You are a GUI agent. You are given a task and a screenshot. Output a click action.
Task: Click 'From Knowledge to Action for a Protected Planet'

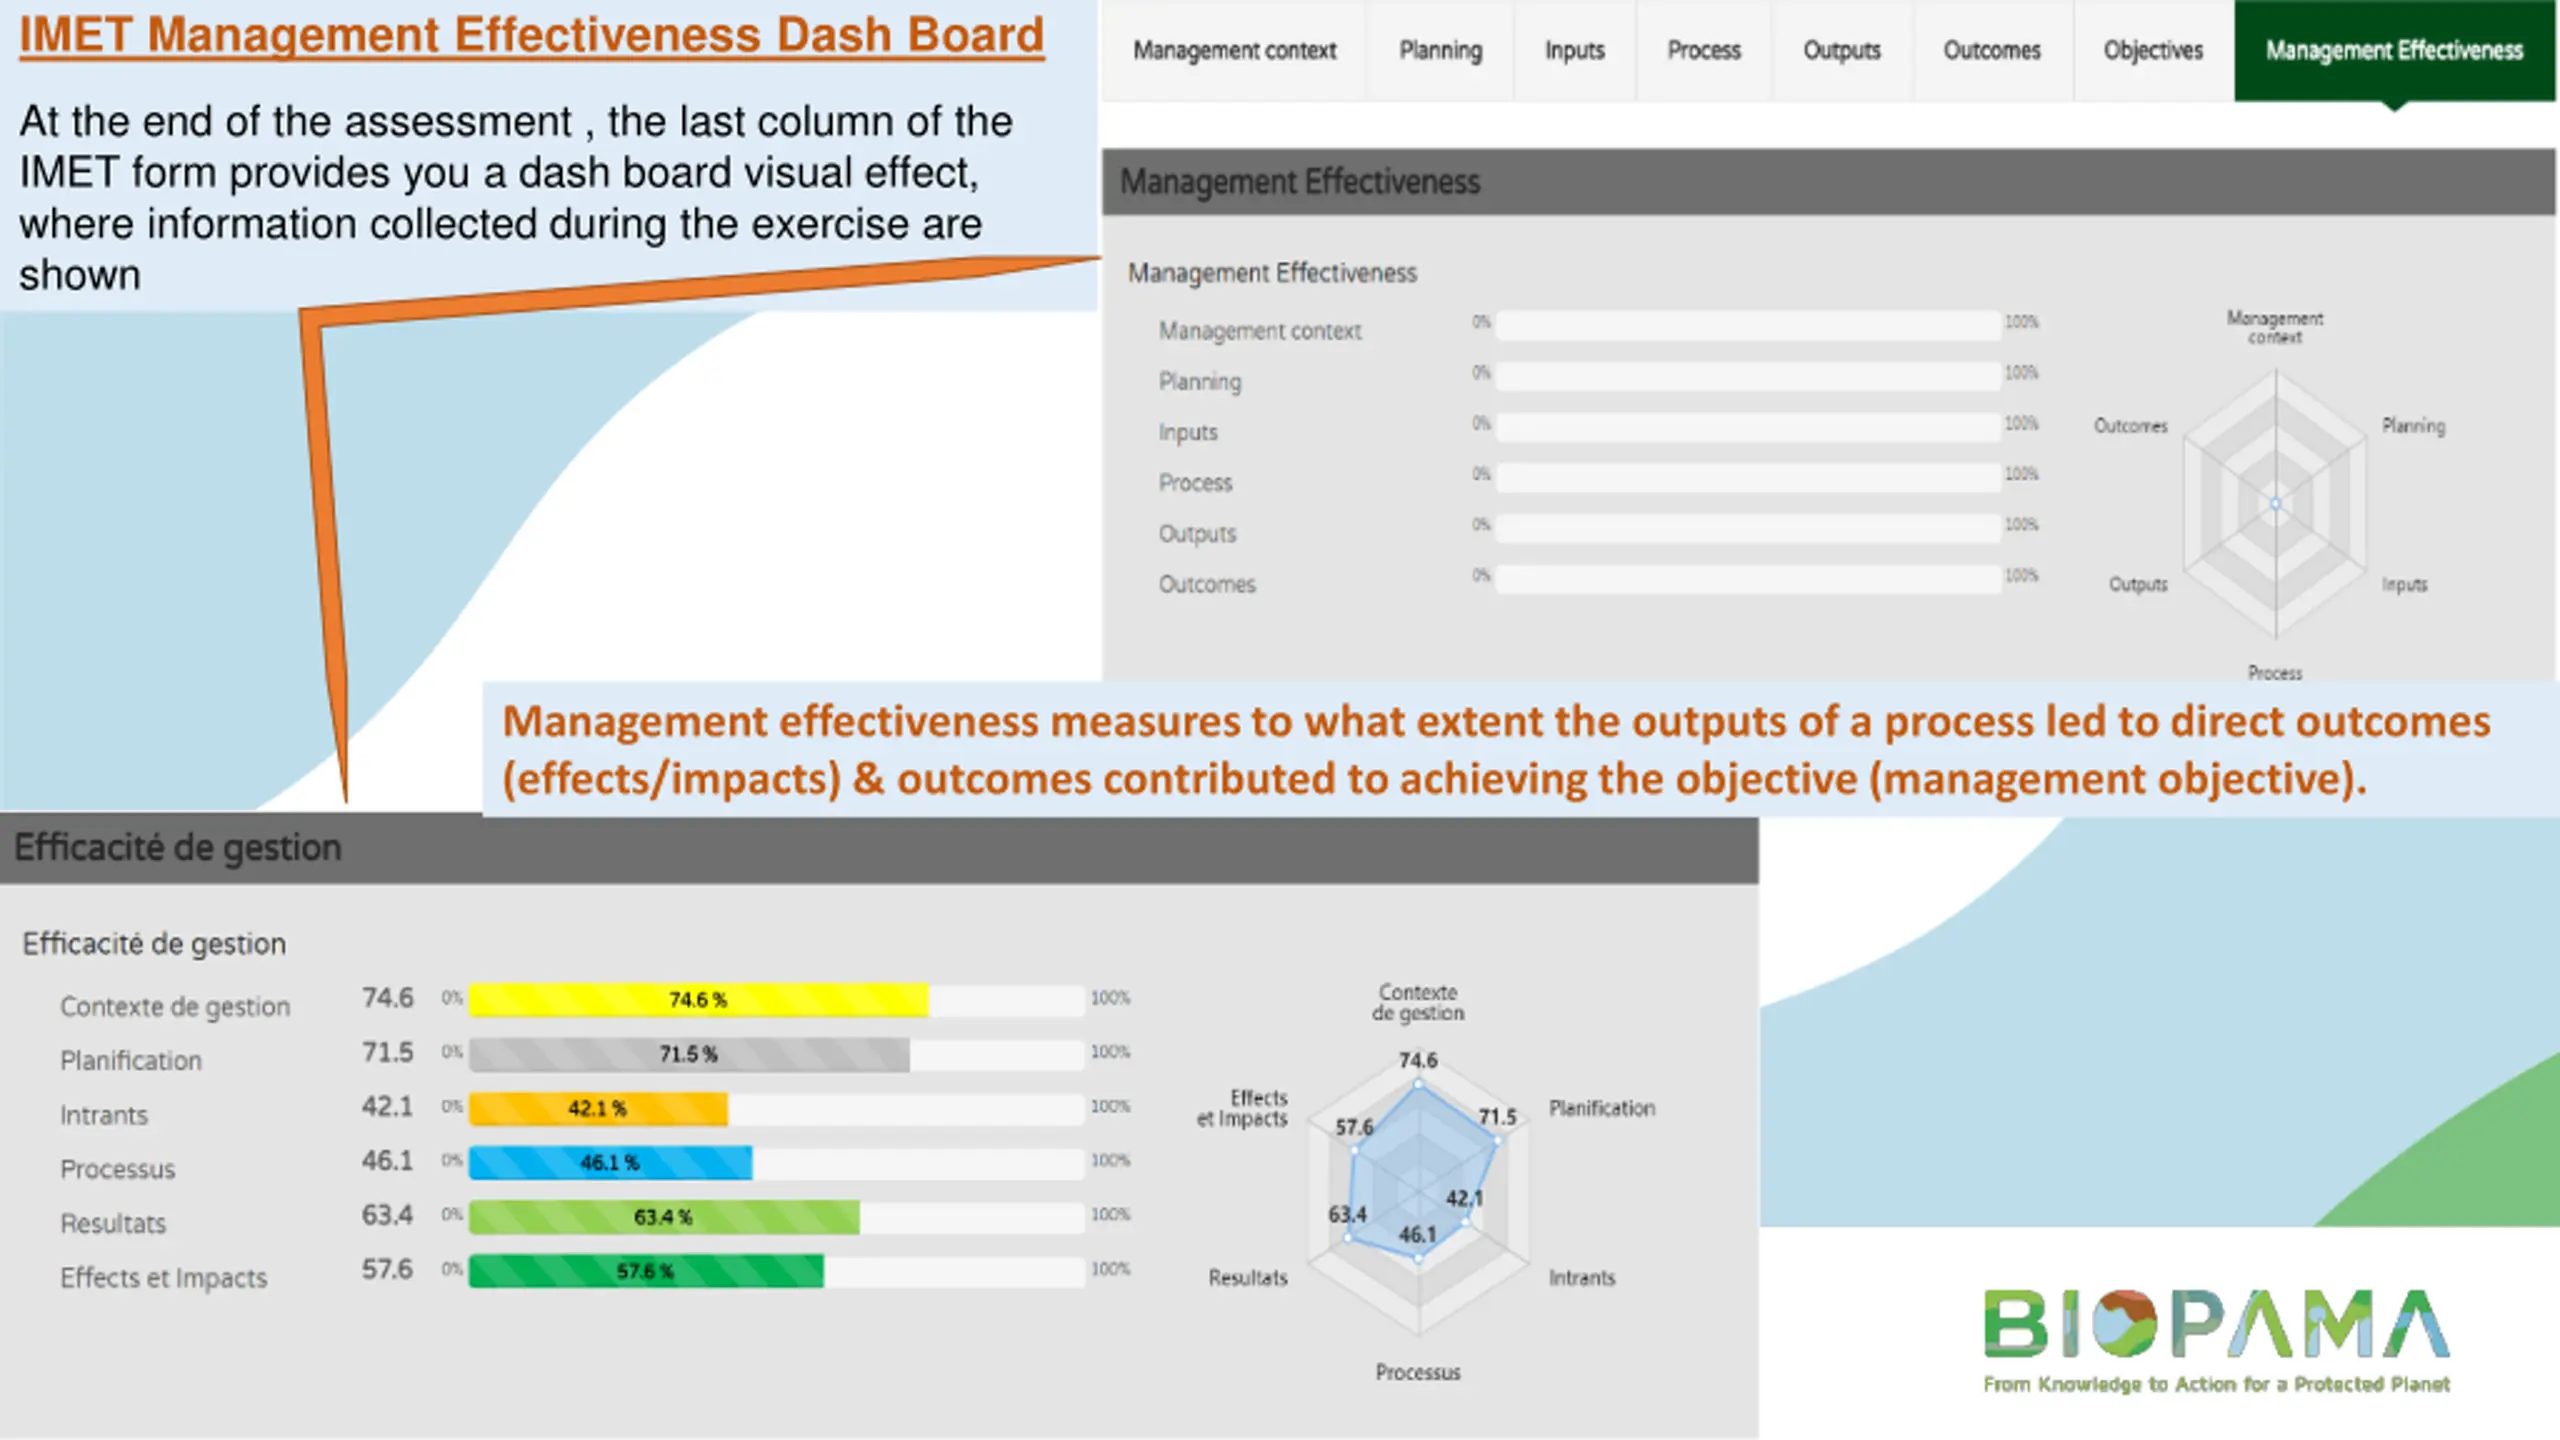click(x=2216, y=1384)
